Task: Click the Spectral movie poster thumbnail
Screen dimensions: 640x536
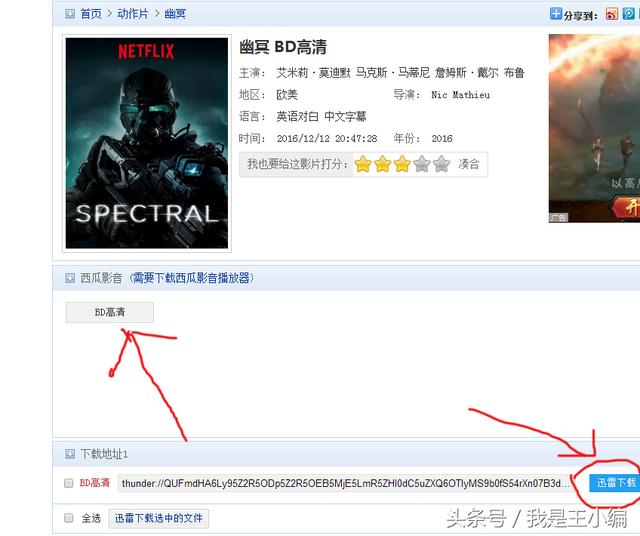Action: coord(147,143)
